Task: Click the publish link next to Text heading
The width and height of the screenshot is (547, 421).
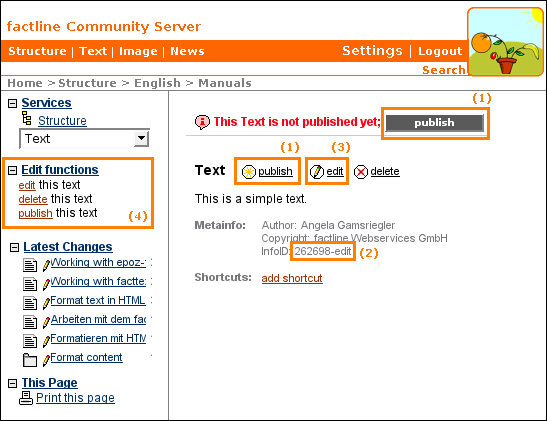Action: [x=275, y=172]
